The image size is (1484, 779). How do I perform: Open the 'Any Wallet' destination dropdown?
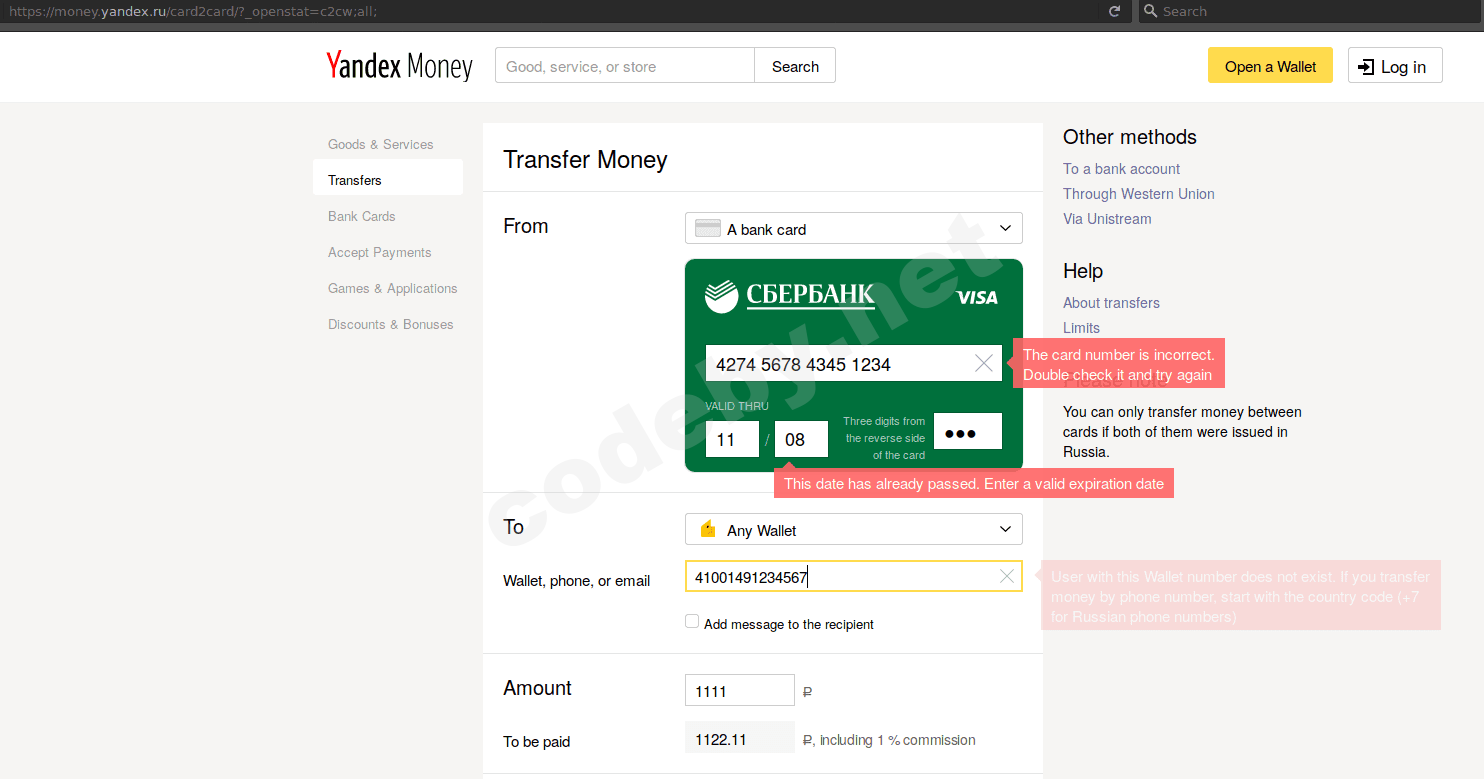(854, 529)
